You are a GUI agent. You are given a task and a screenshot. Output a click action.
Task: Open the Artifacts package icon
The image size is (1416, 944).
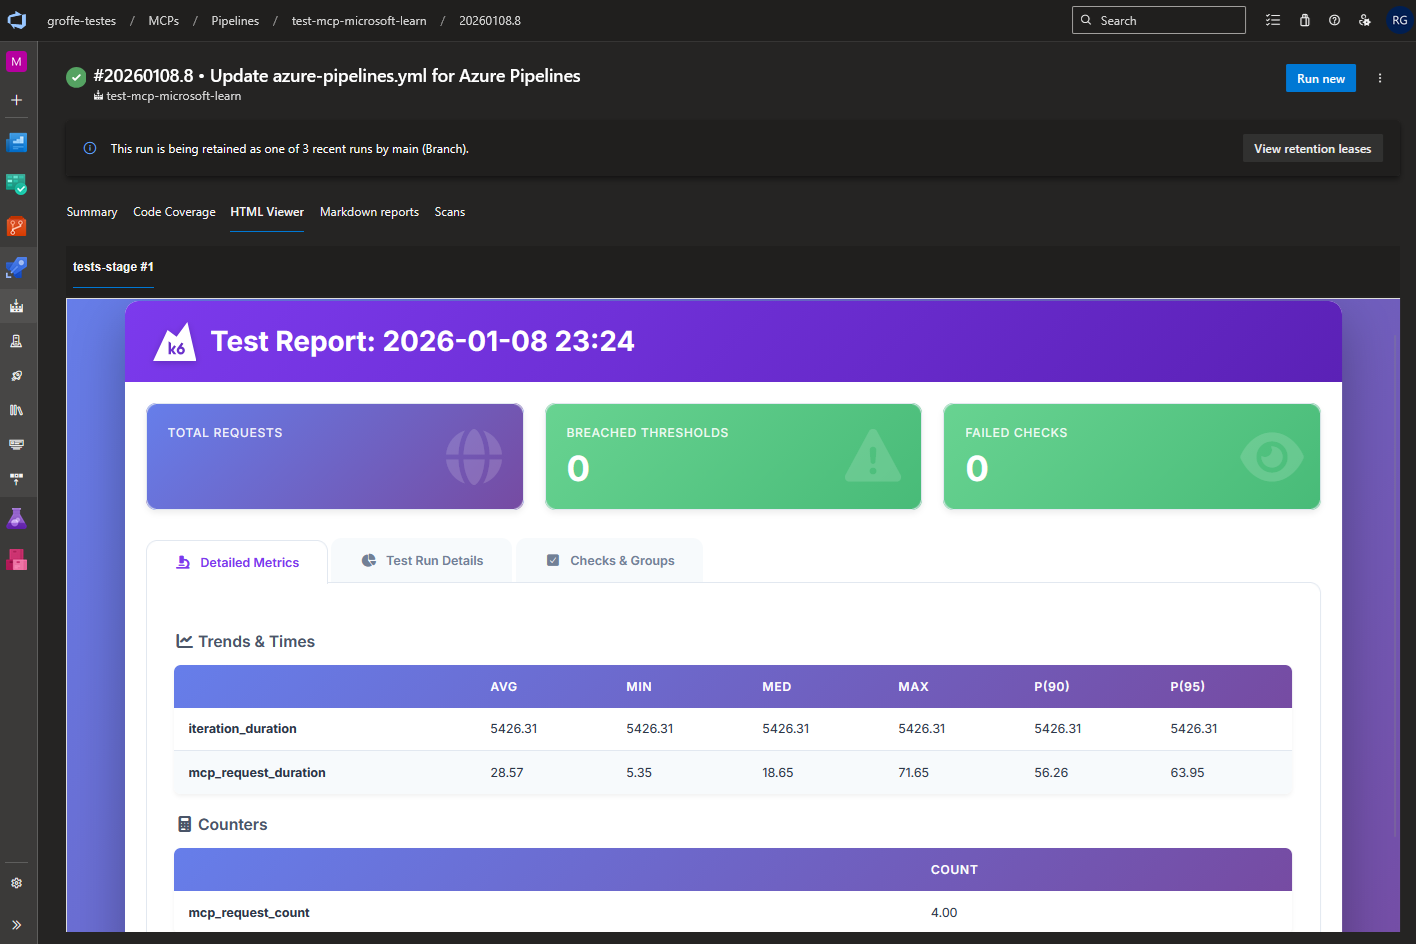coord(16,560)
